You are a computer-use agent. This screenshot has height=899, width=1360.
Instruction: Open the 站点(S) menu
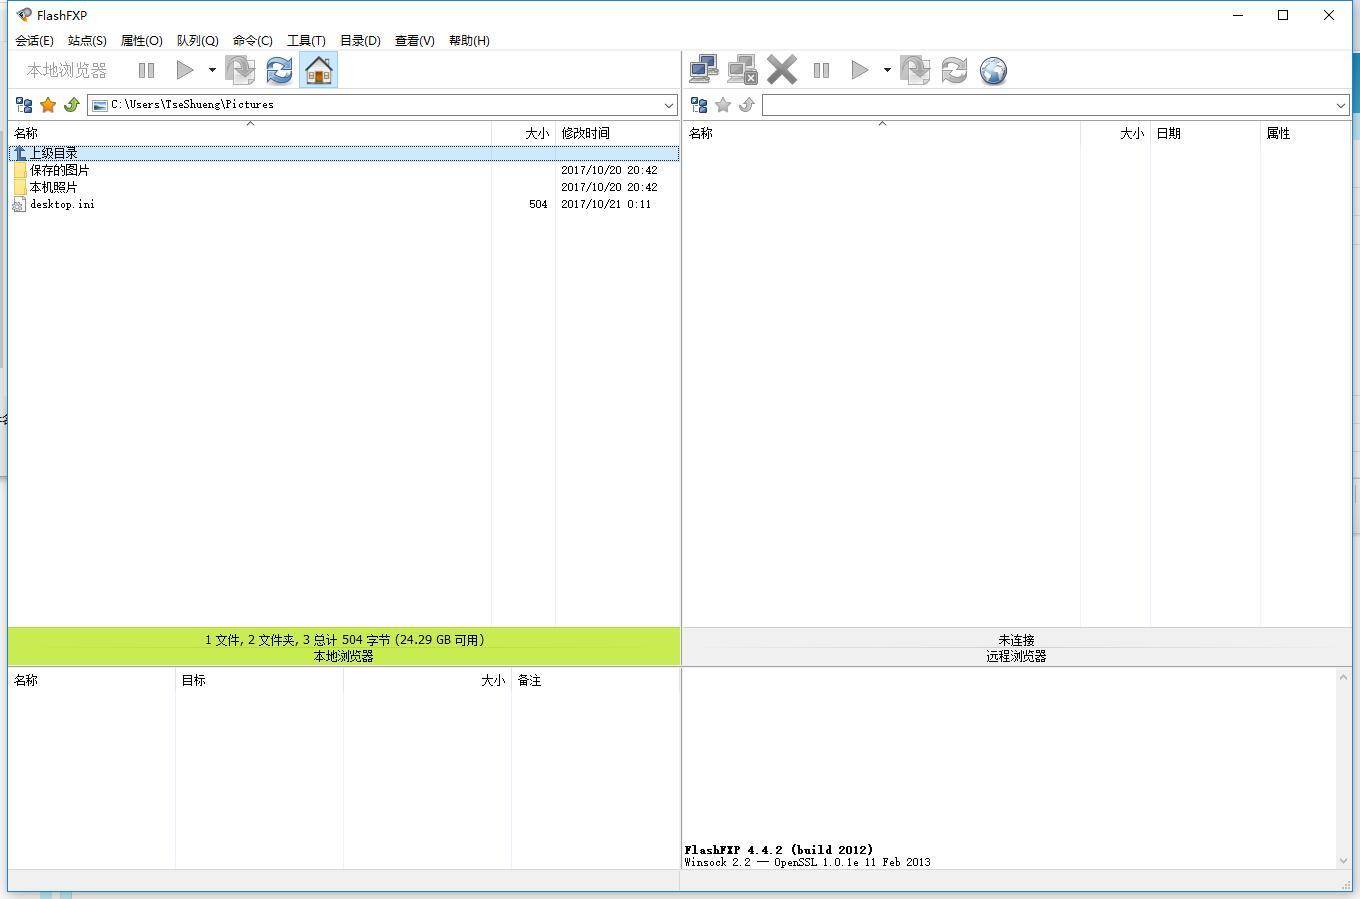click(87, 41)
